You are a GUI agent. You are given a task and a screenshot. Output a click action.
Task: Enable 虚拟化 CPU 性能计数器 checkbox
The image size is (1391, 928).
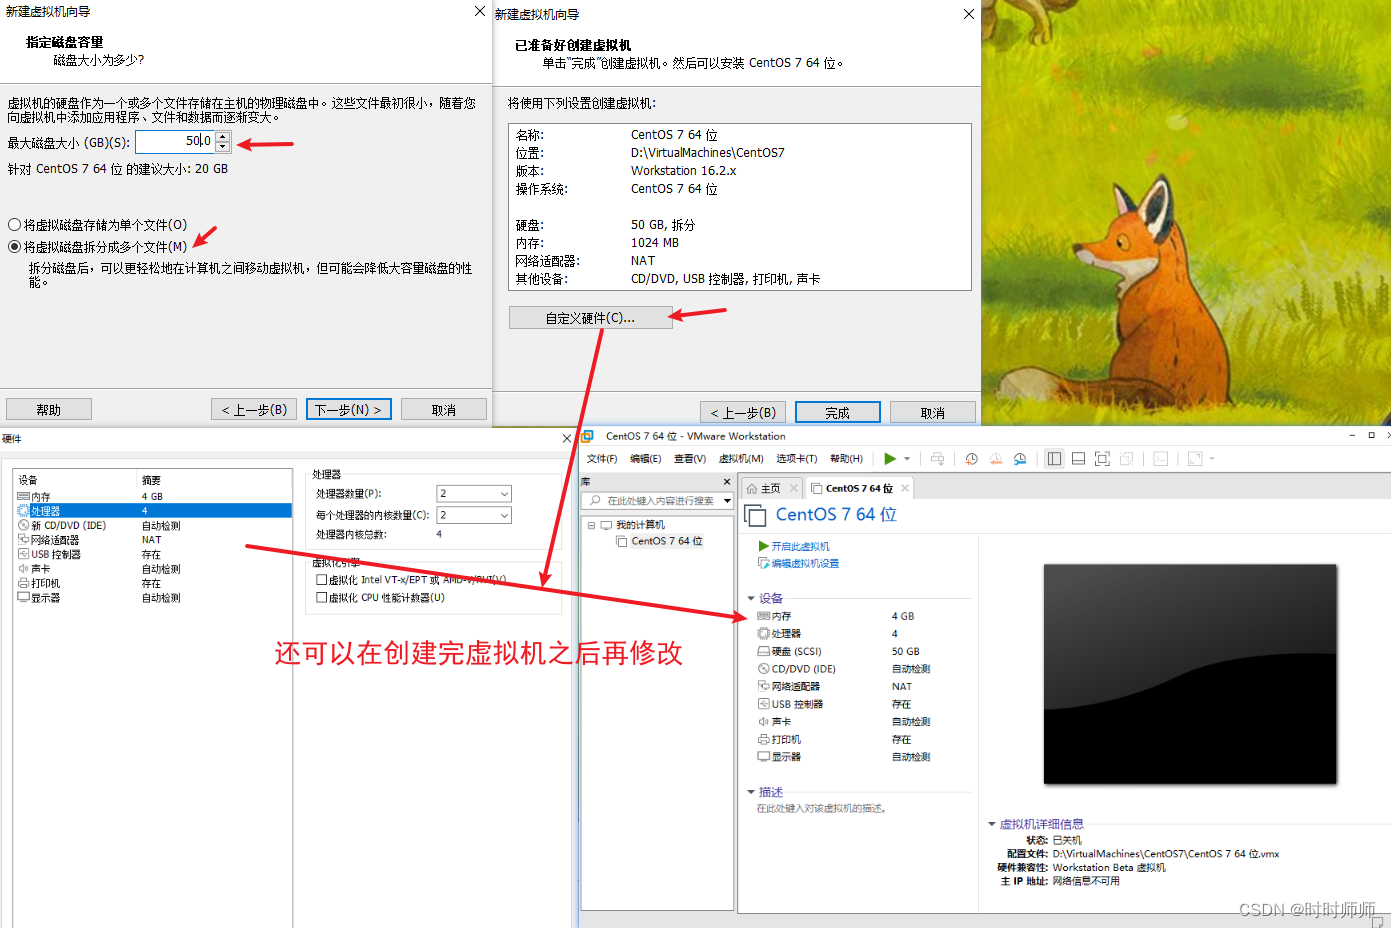[x=322, y=598]
